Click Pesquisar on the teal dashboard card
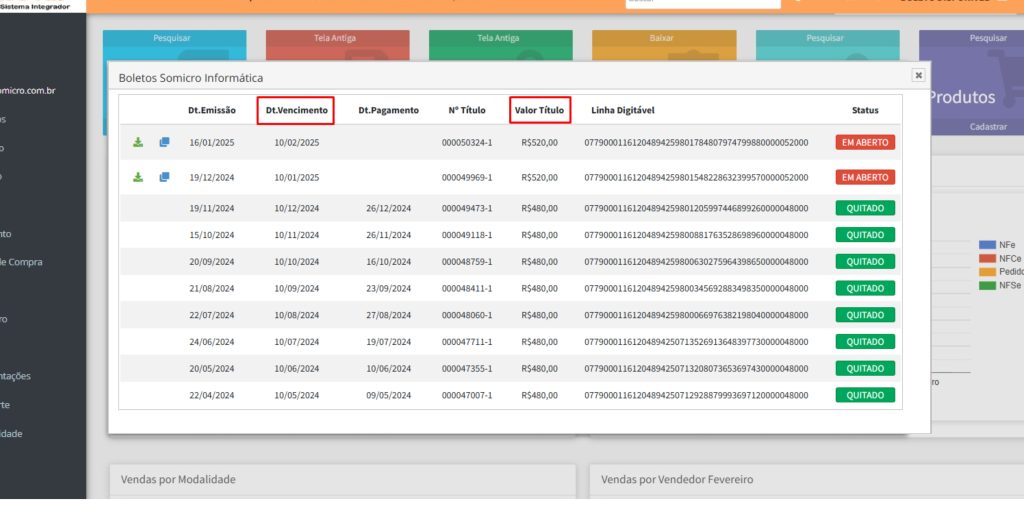This screenshot has width=1024, height=512. click(x=825, y=38)
